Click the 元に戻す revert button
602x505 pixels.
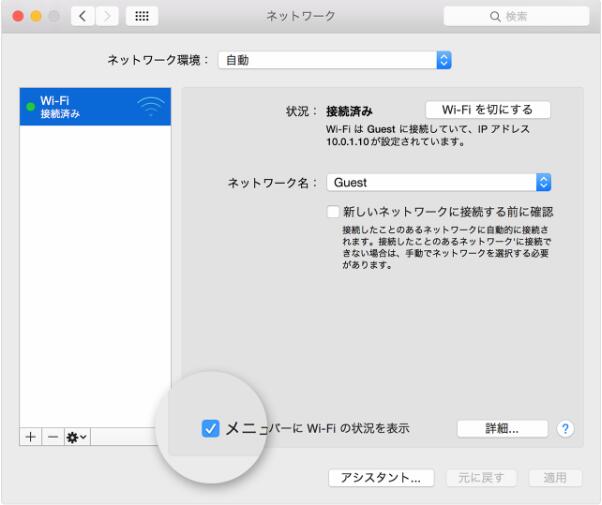tap(481, 478)
